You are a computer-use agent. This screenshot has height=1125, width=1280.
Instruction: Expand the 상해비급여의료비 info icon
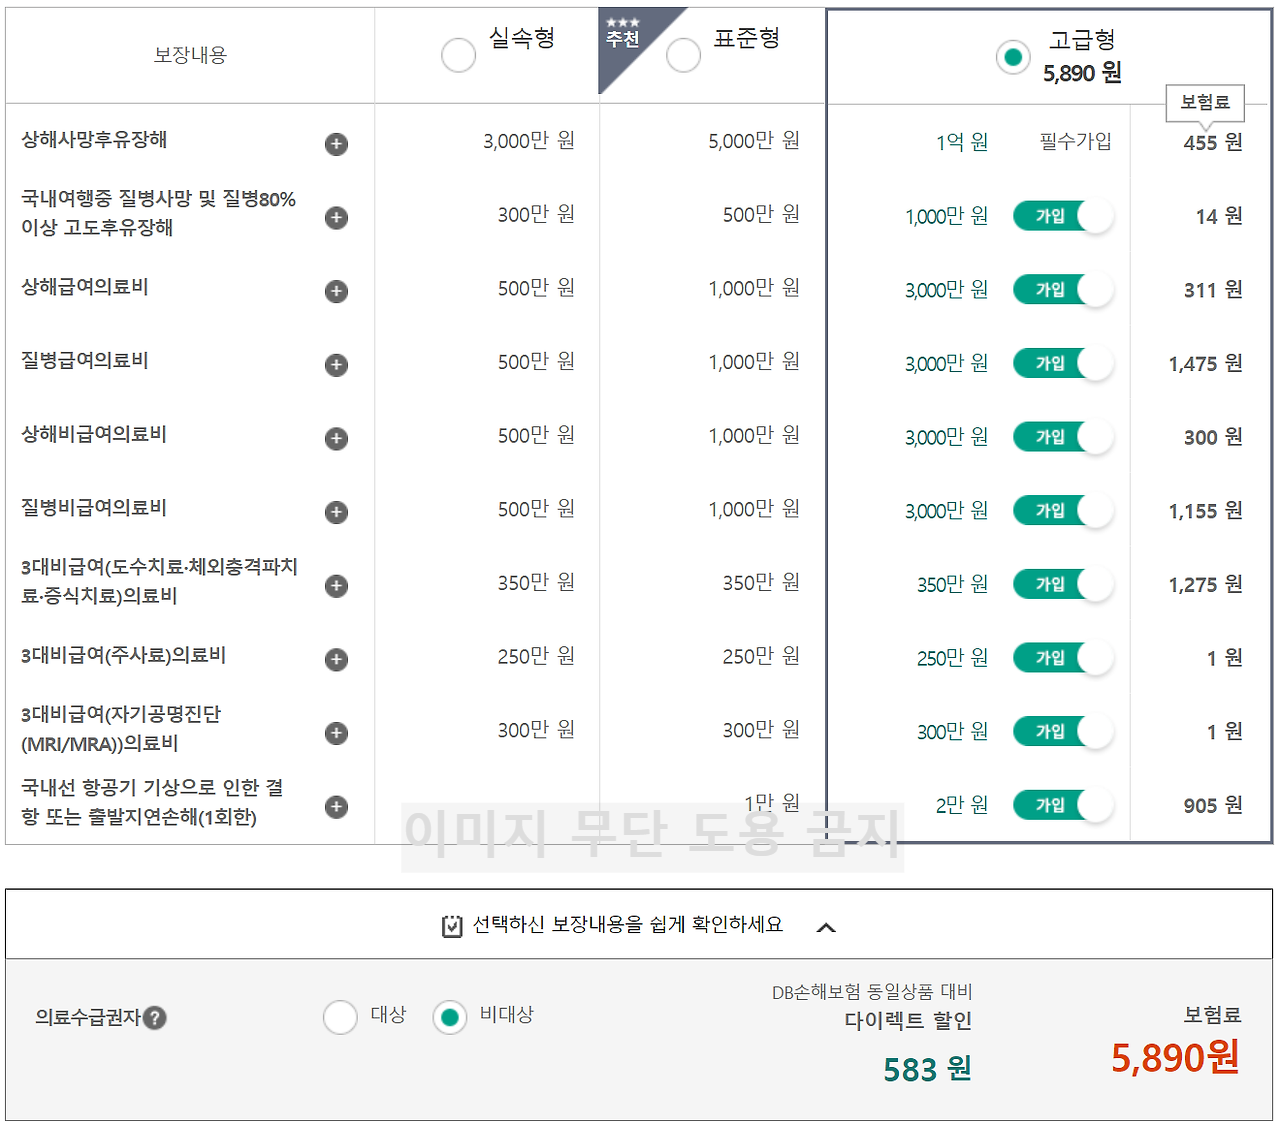click(x=336, y=438)
